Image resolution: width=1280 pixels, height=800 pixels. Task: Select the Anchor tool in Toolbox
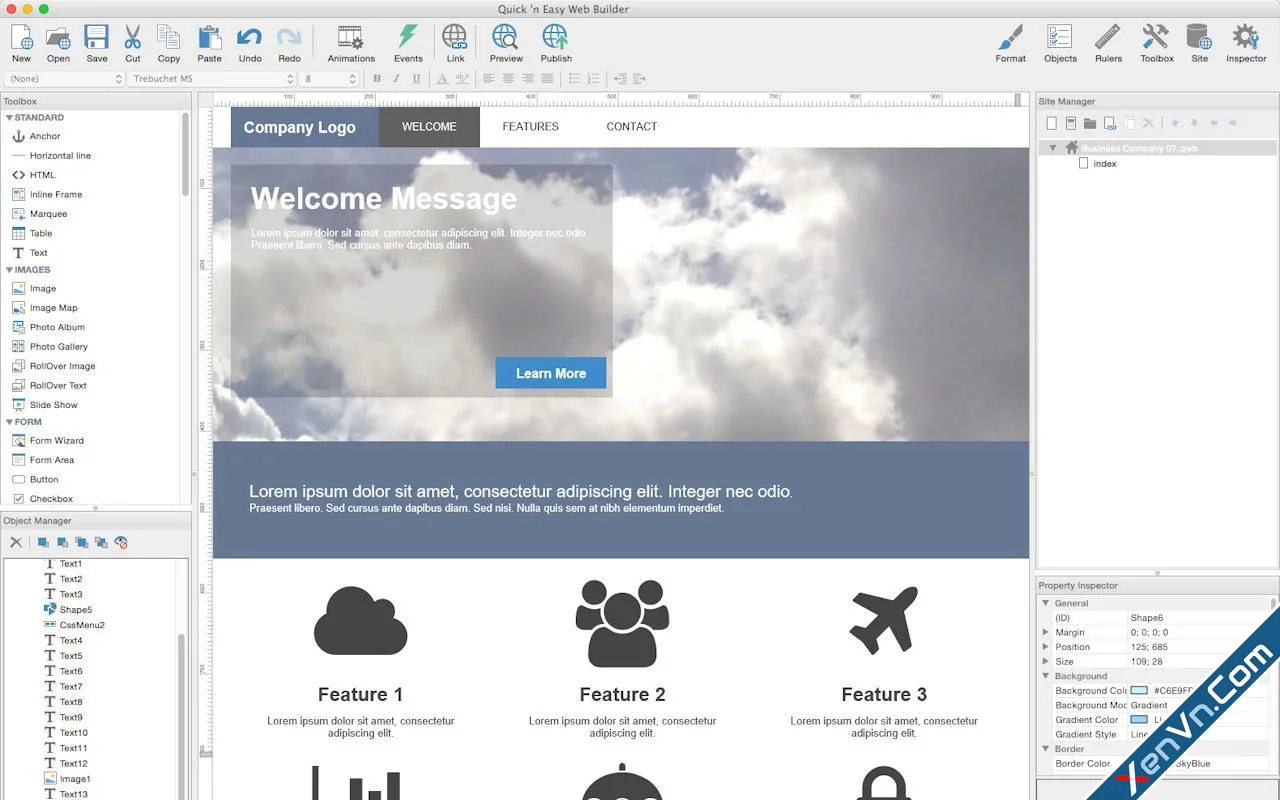[37, 136]
